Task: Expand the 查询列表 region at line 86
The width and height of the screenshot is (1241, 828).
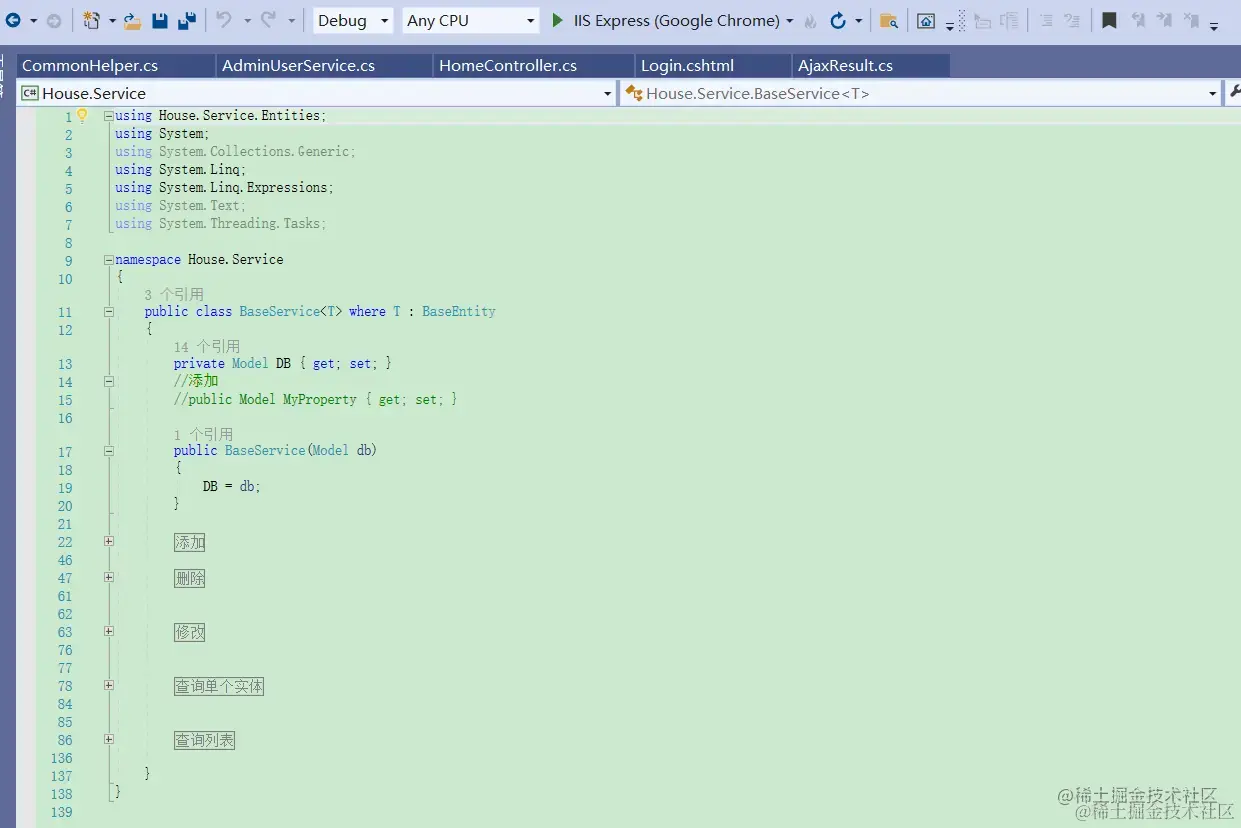Action: 108,739
